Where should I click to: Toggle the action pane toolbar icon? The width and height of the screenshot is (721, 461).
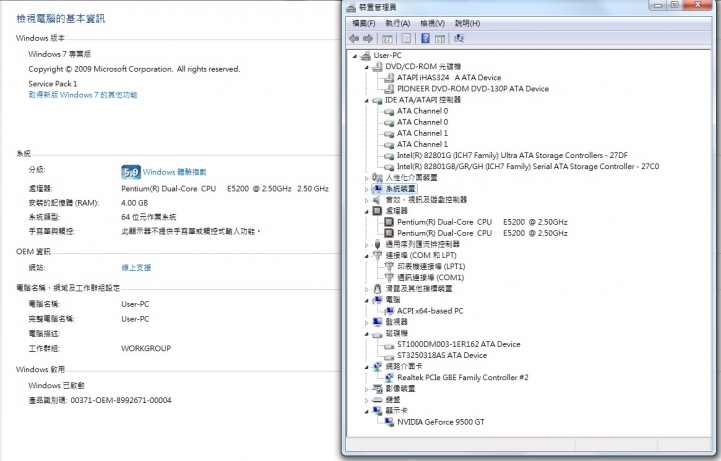[x=440, y=39]
